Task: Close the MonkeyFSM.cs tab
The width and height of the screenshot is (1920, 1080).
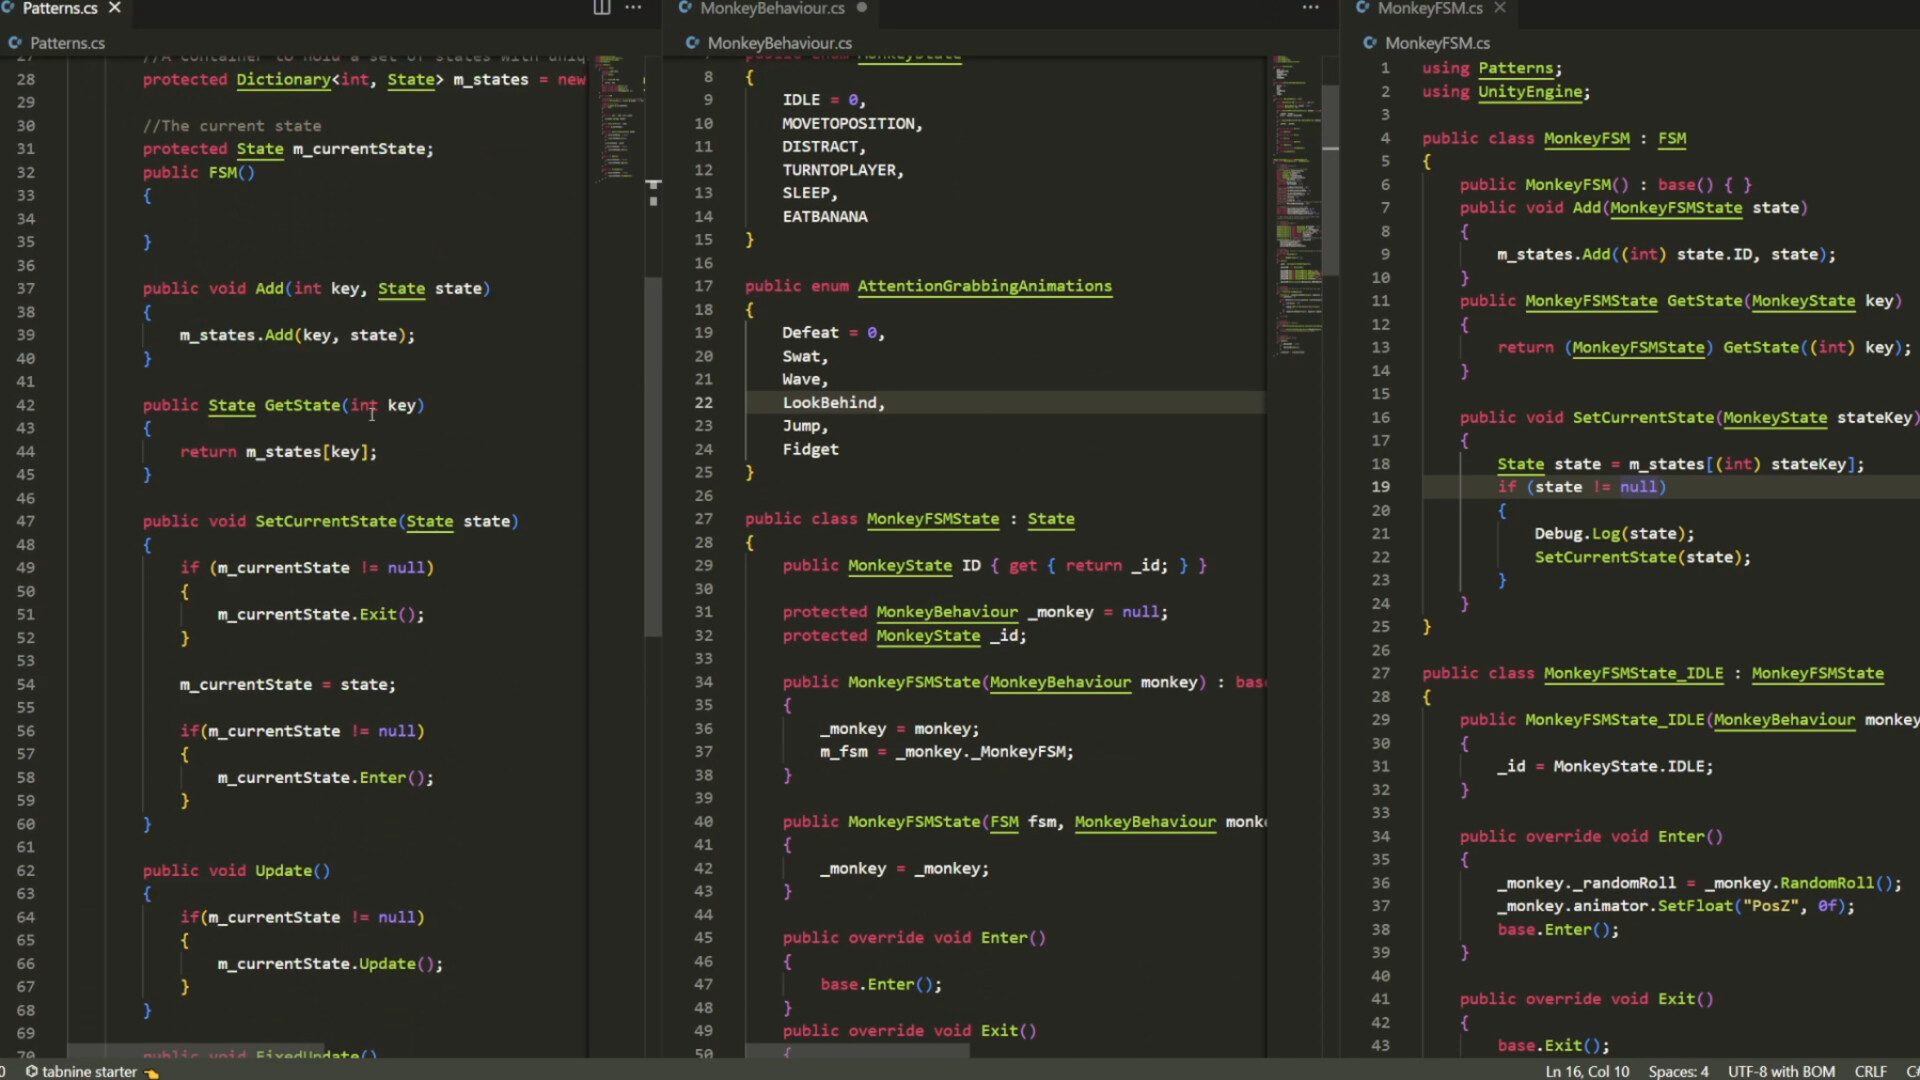Action: [1499, 8]
